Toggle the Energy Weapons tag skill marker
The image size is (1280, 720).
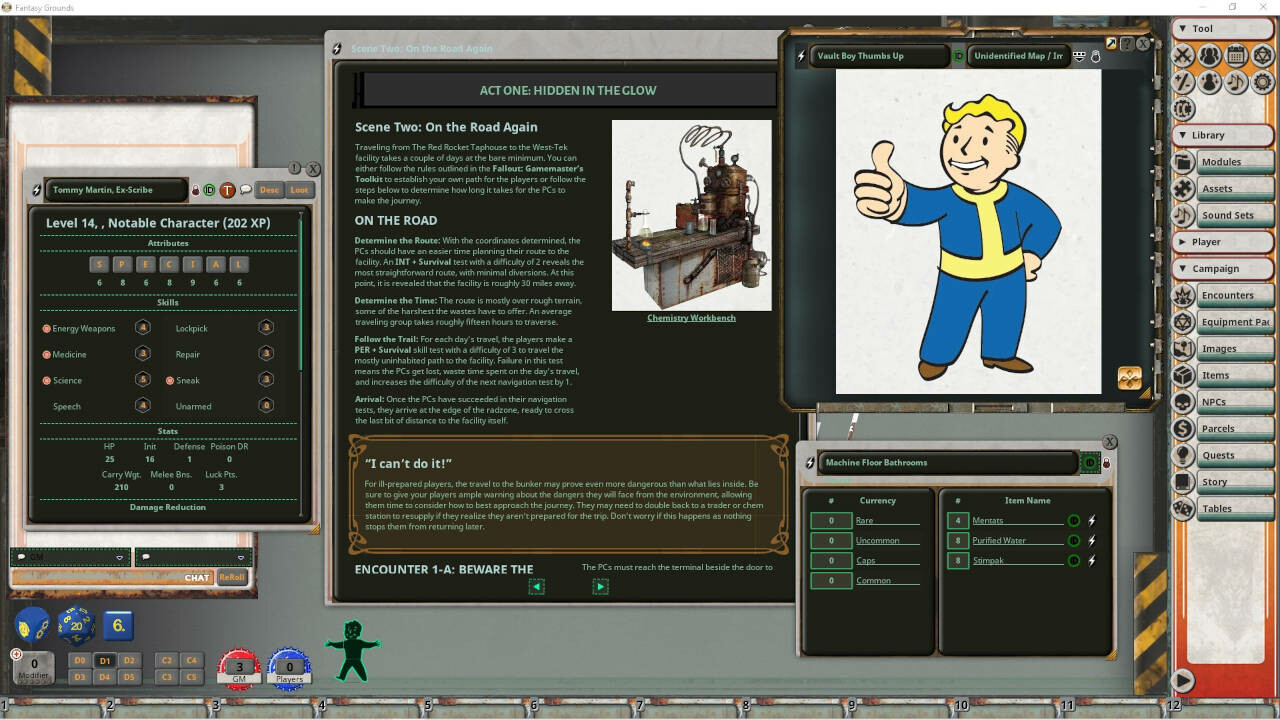click(46, 328)
